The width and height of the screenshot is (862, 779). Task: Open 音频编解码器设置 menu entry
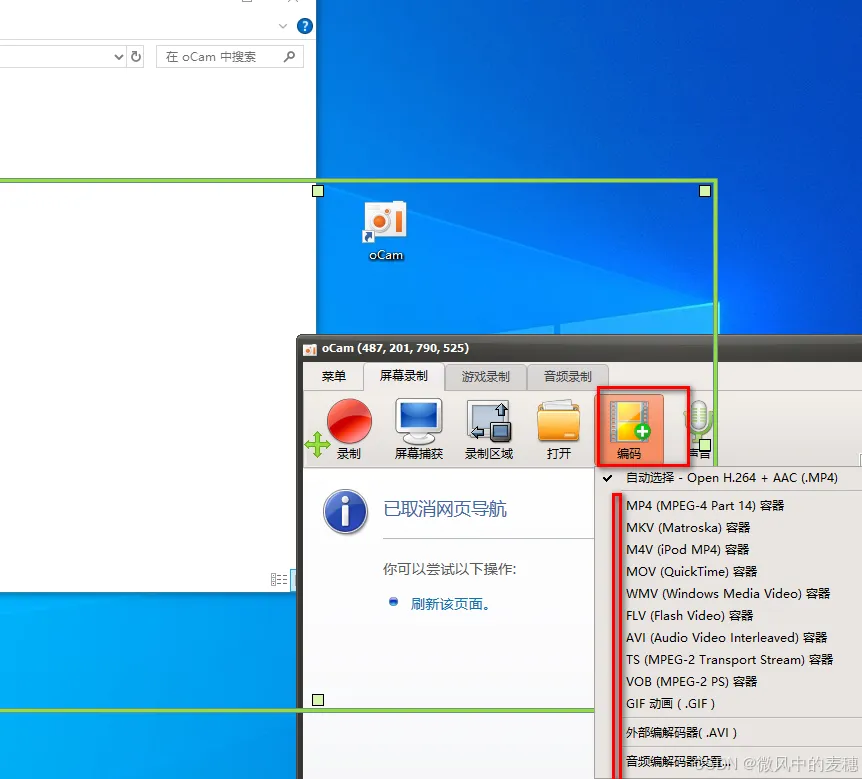click(x=678, y=761)
